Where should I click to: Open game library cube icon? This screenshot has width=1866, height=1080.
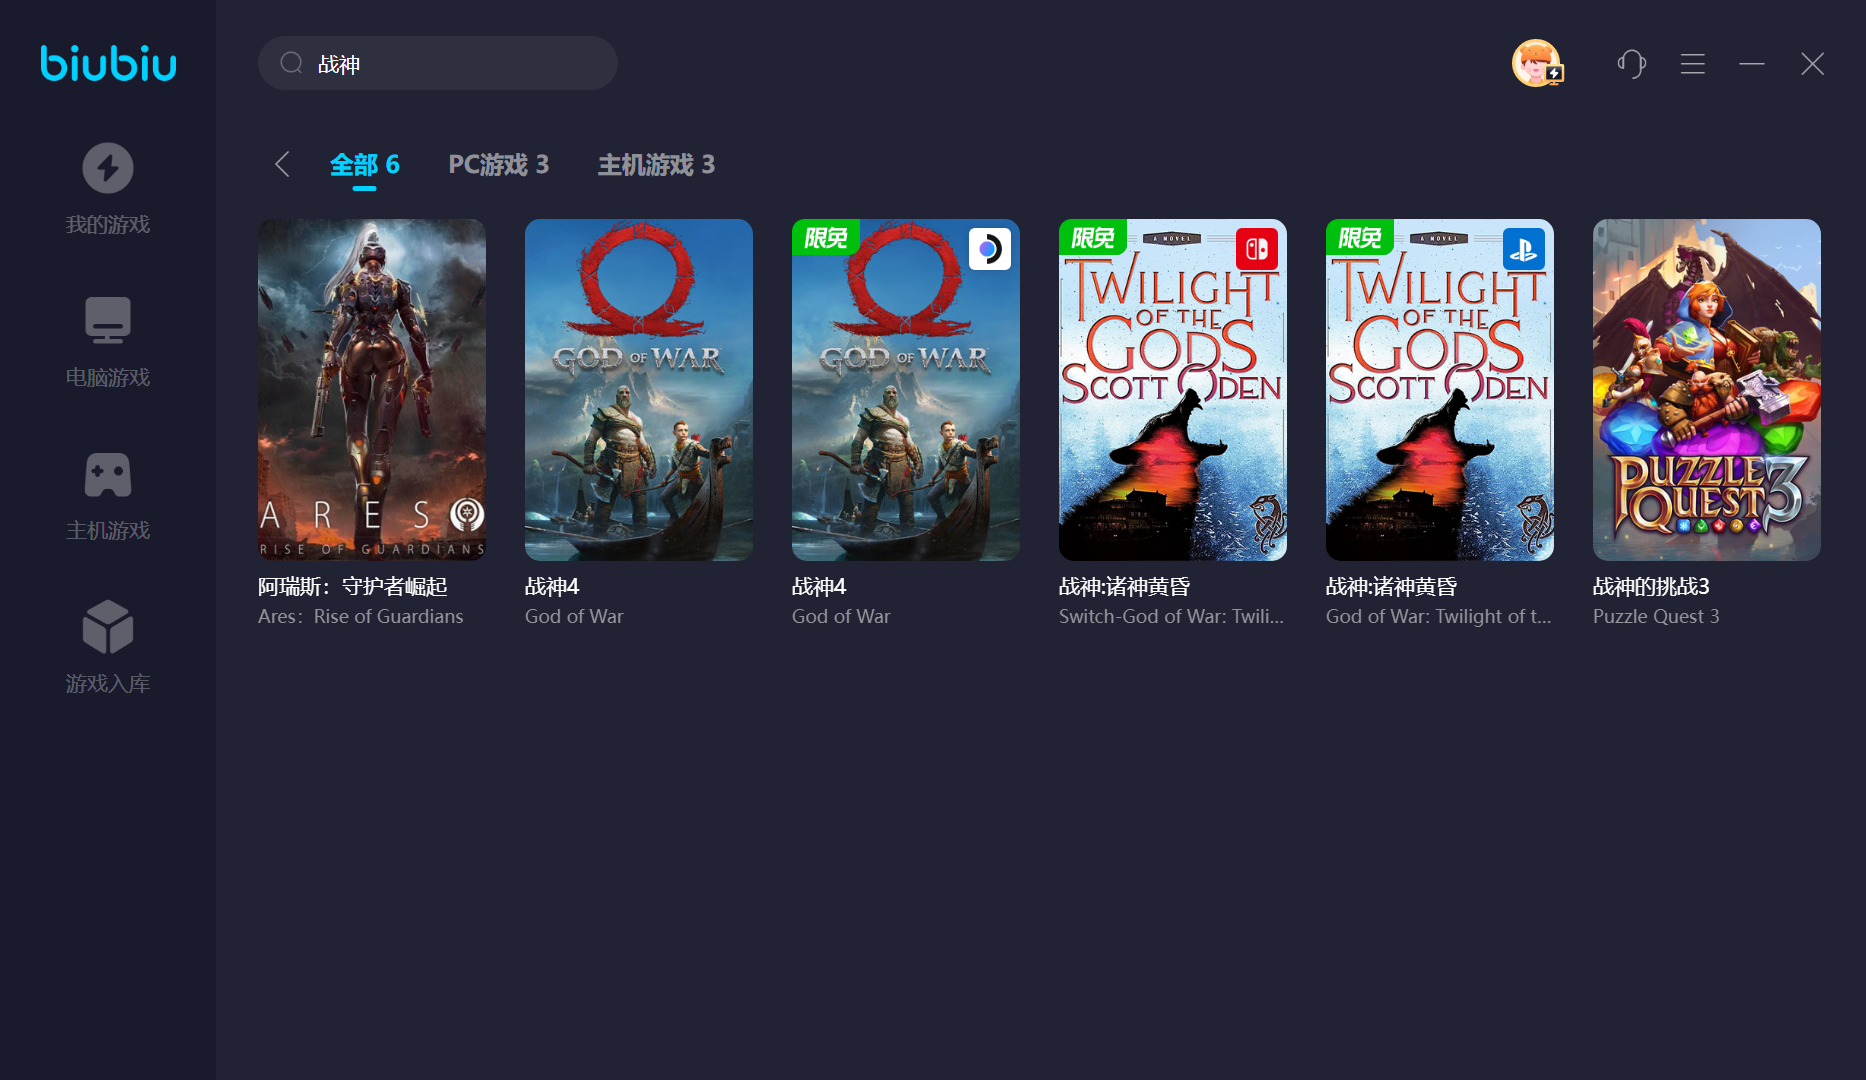107,627
